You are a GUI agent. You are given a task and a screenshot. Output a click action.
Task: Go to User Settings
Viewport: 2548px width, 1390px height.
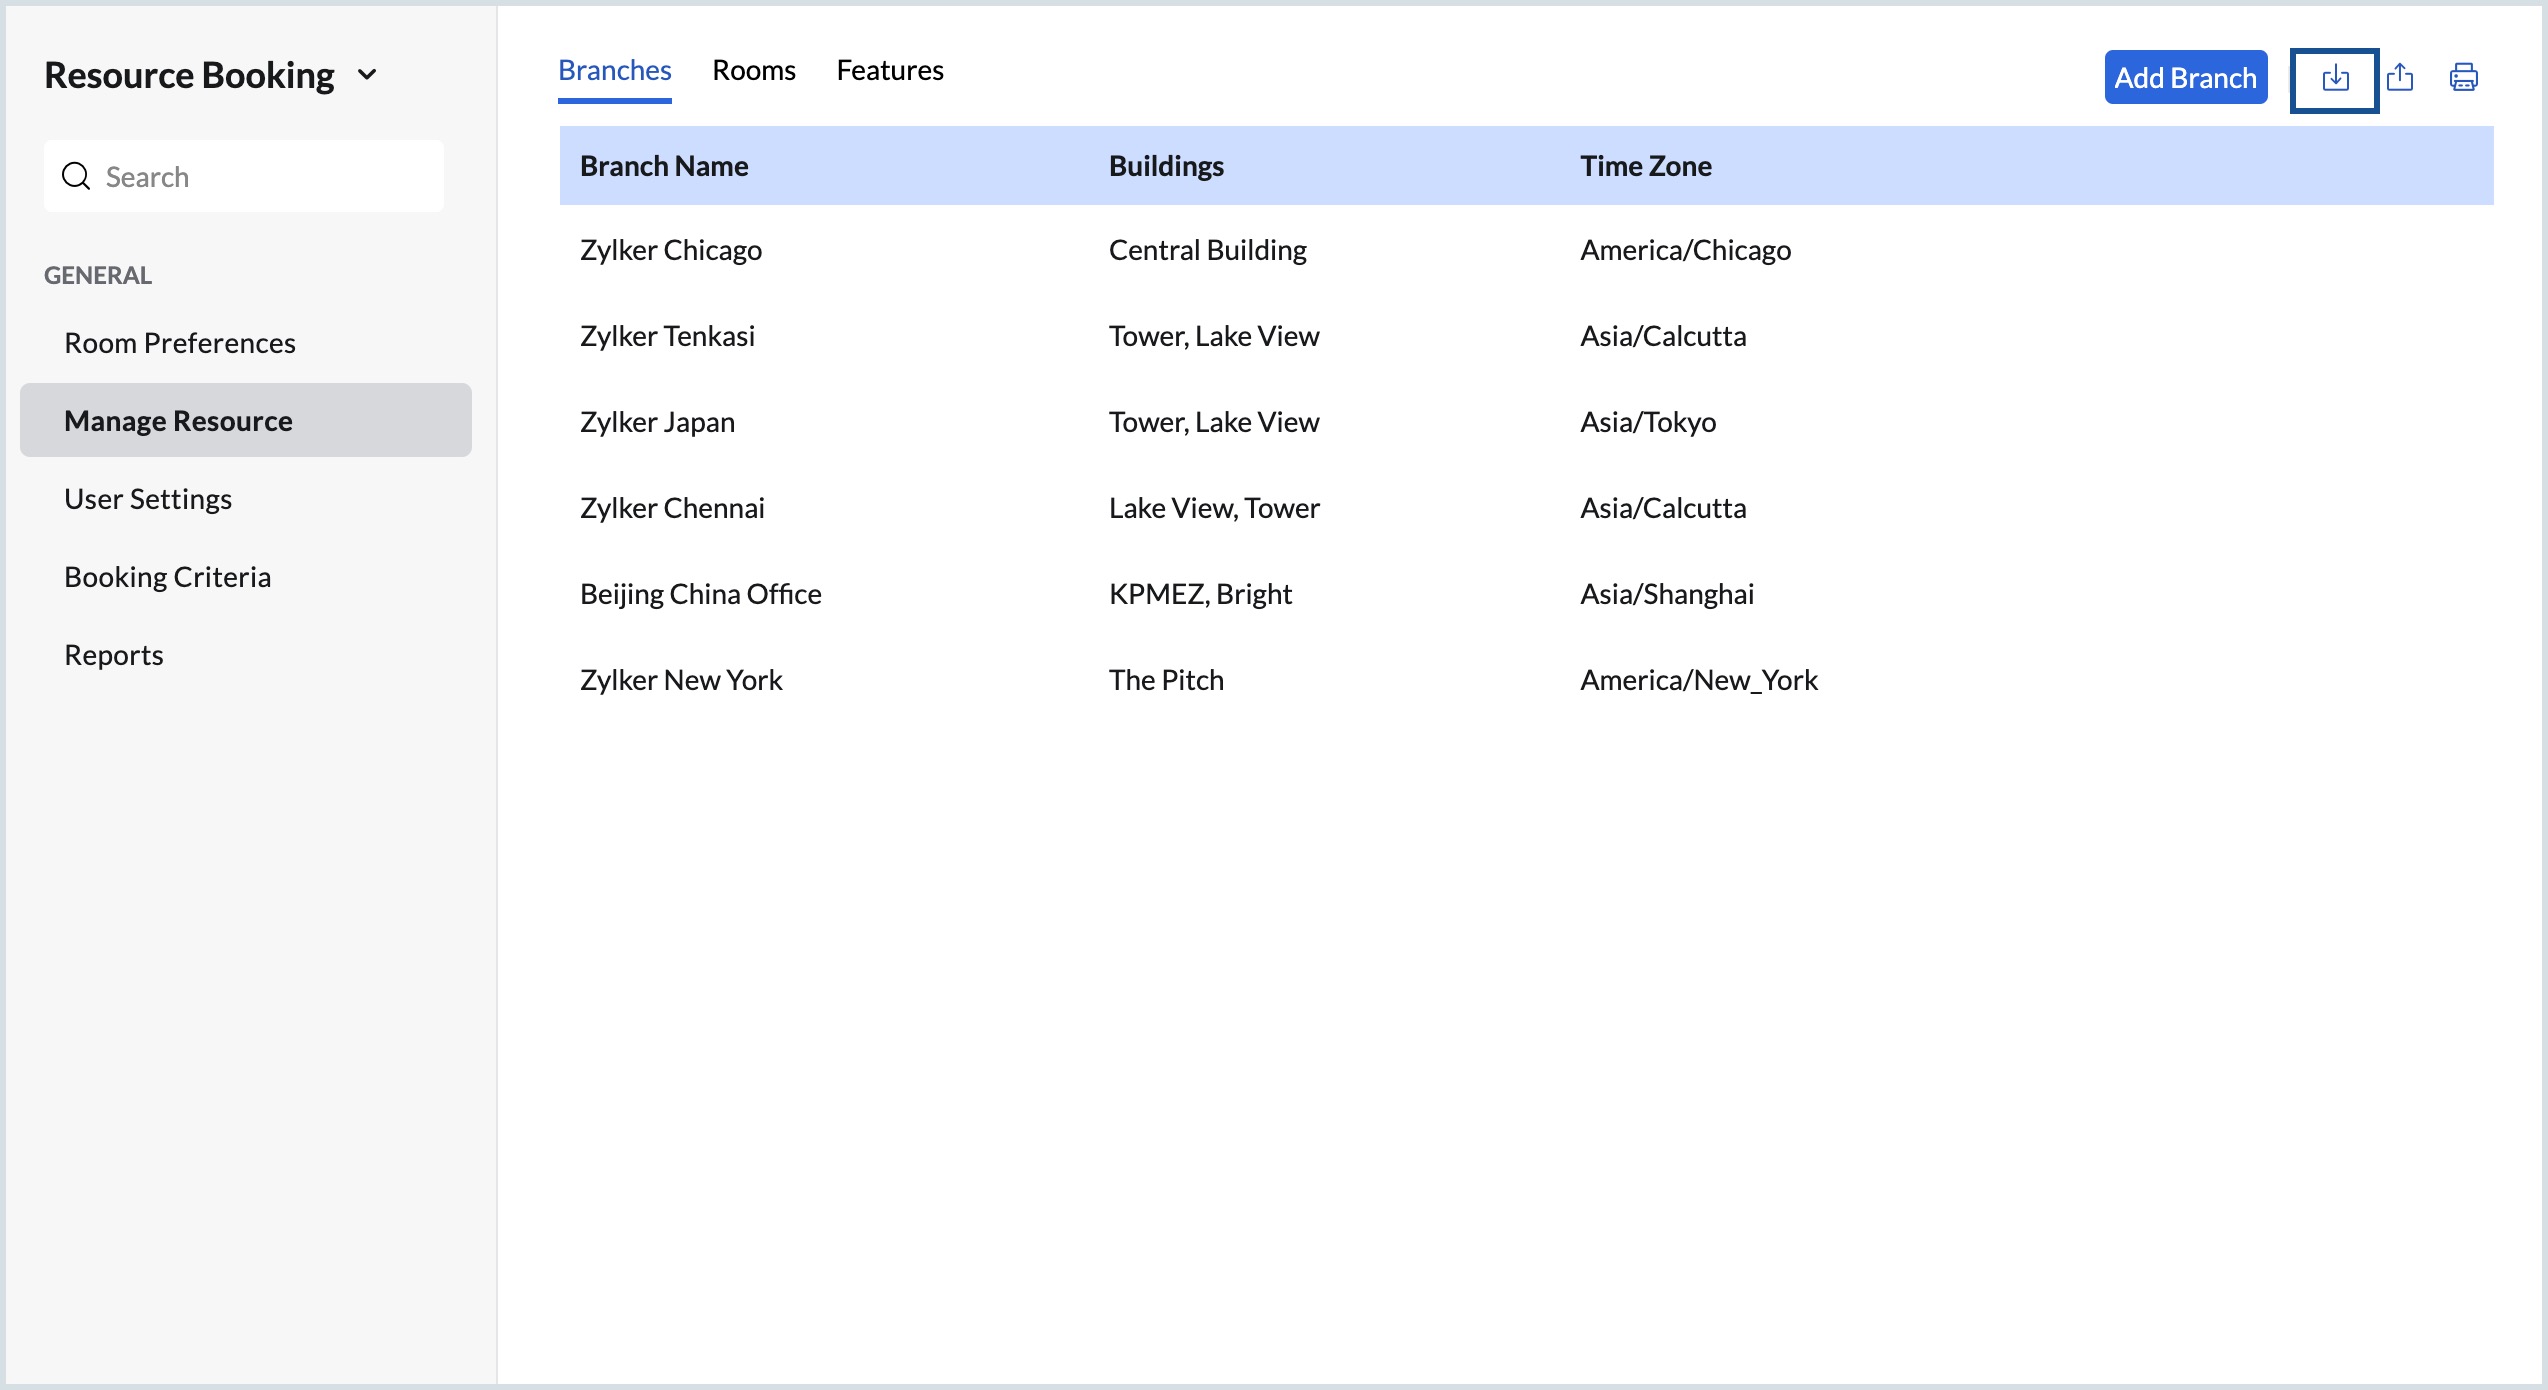(x=148, y=499)
